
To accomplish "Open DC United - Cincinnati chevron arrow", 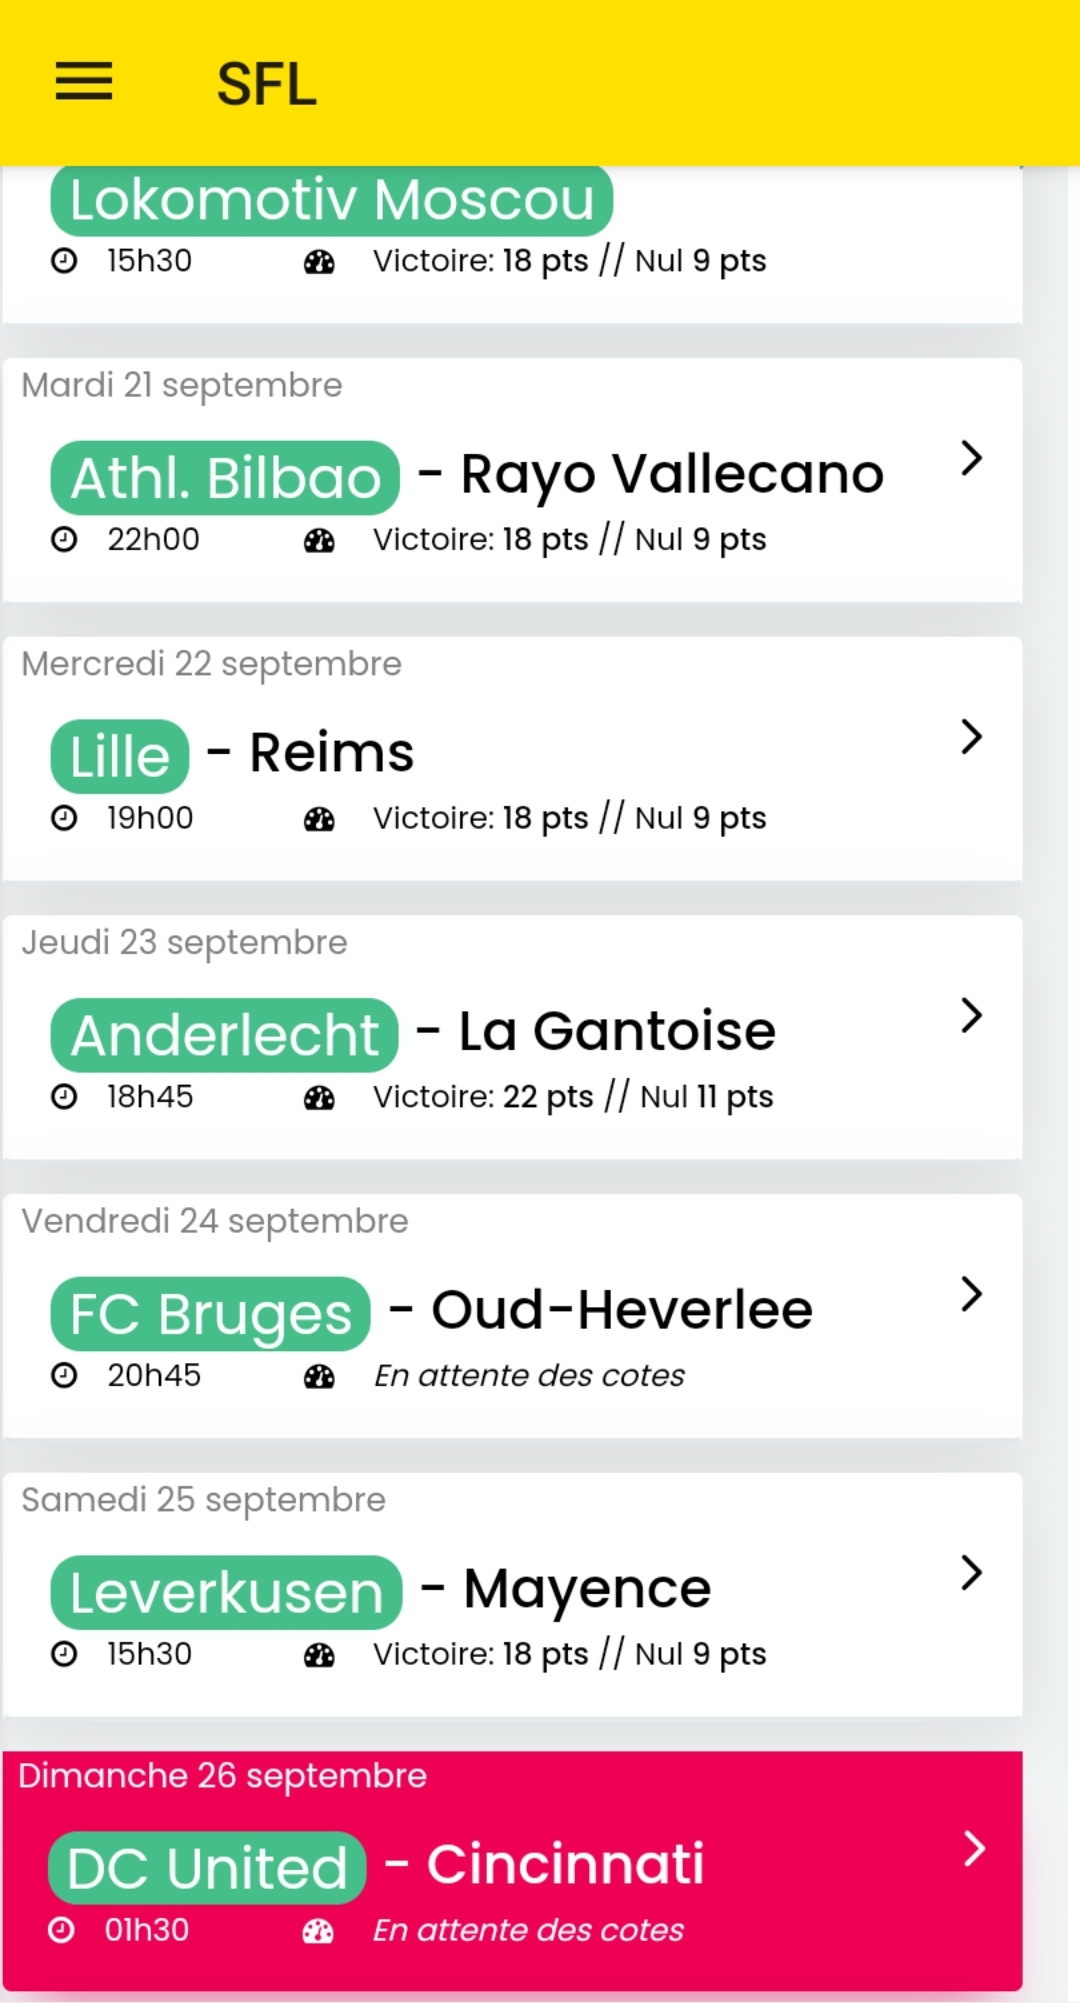I will click(x=974, y=1848).
